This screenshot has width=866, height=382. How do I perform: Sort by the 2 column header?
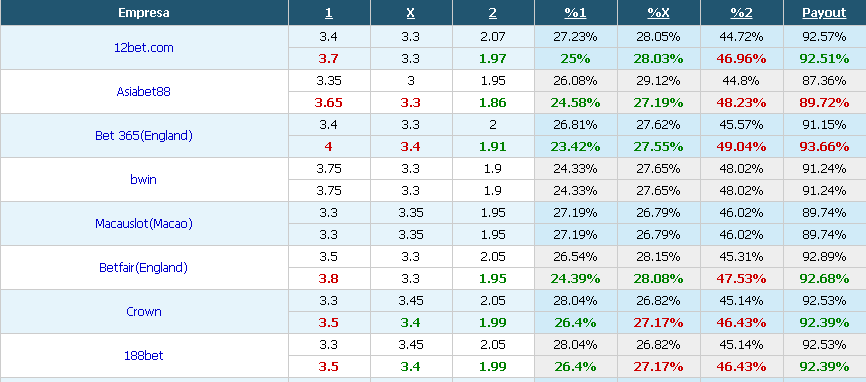pos(493,13)
